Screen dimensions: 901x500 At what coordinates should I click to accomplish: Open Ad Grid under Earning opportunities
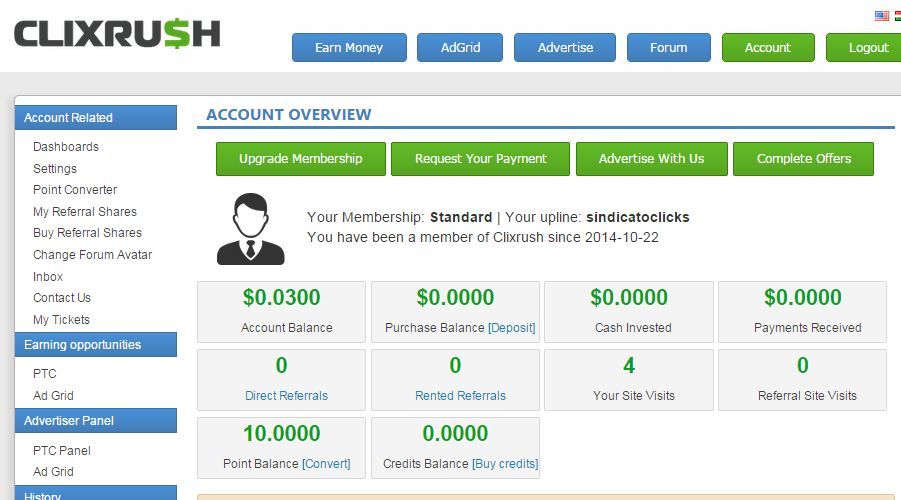click(x=53, y=395)
